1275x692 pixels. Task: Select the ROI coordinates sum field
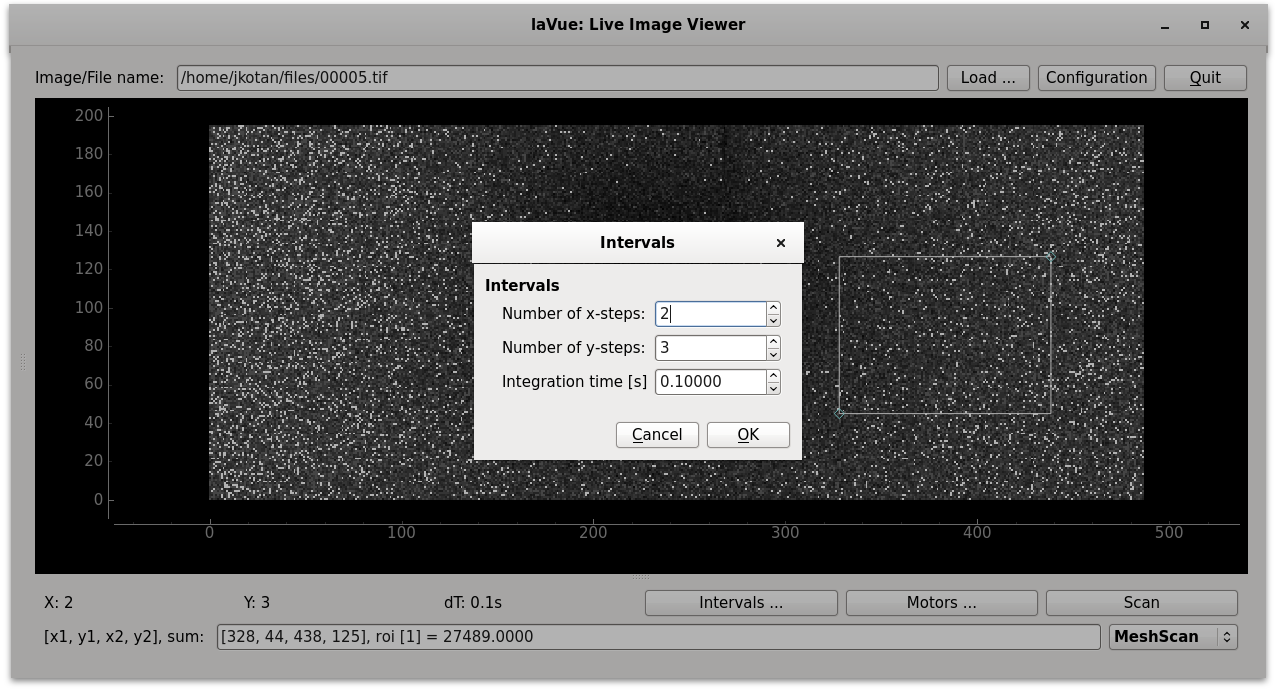click(658, 637)
